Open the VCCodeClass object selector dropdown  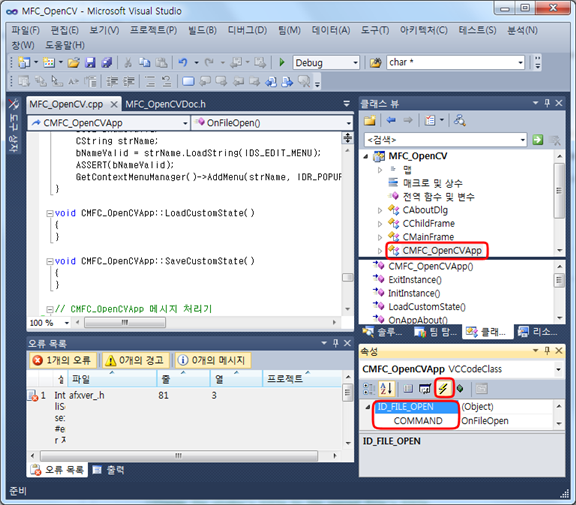coord(558,369)
